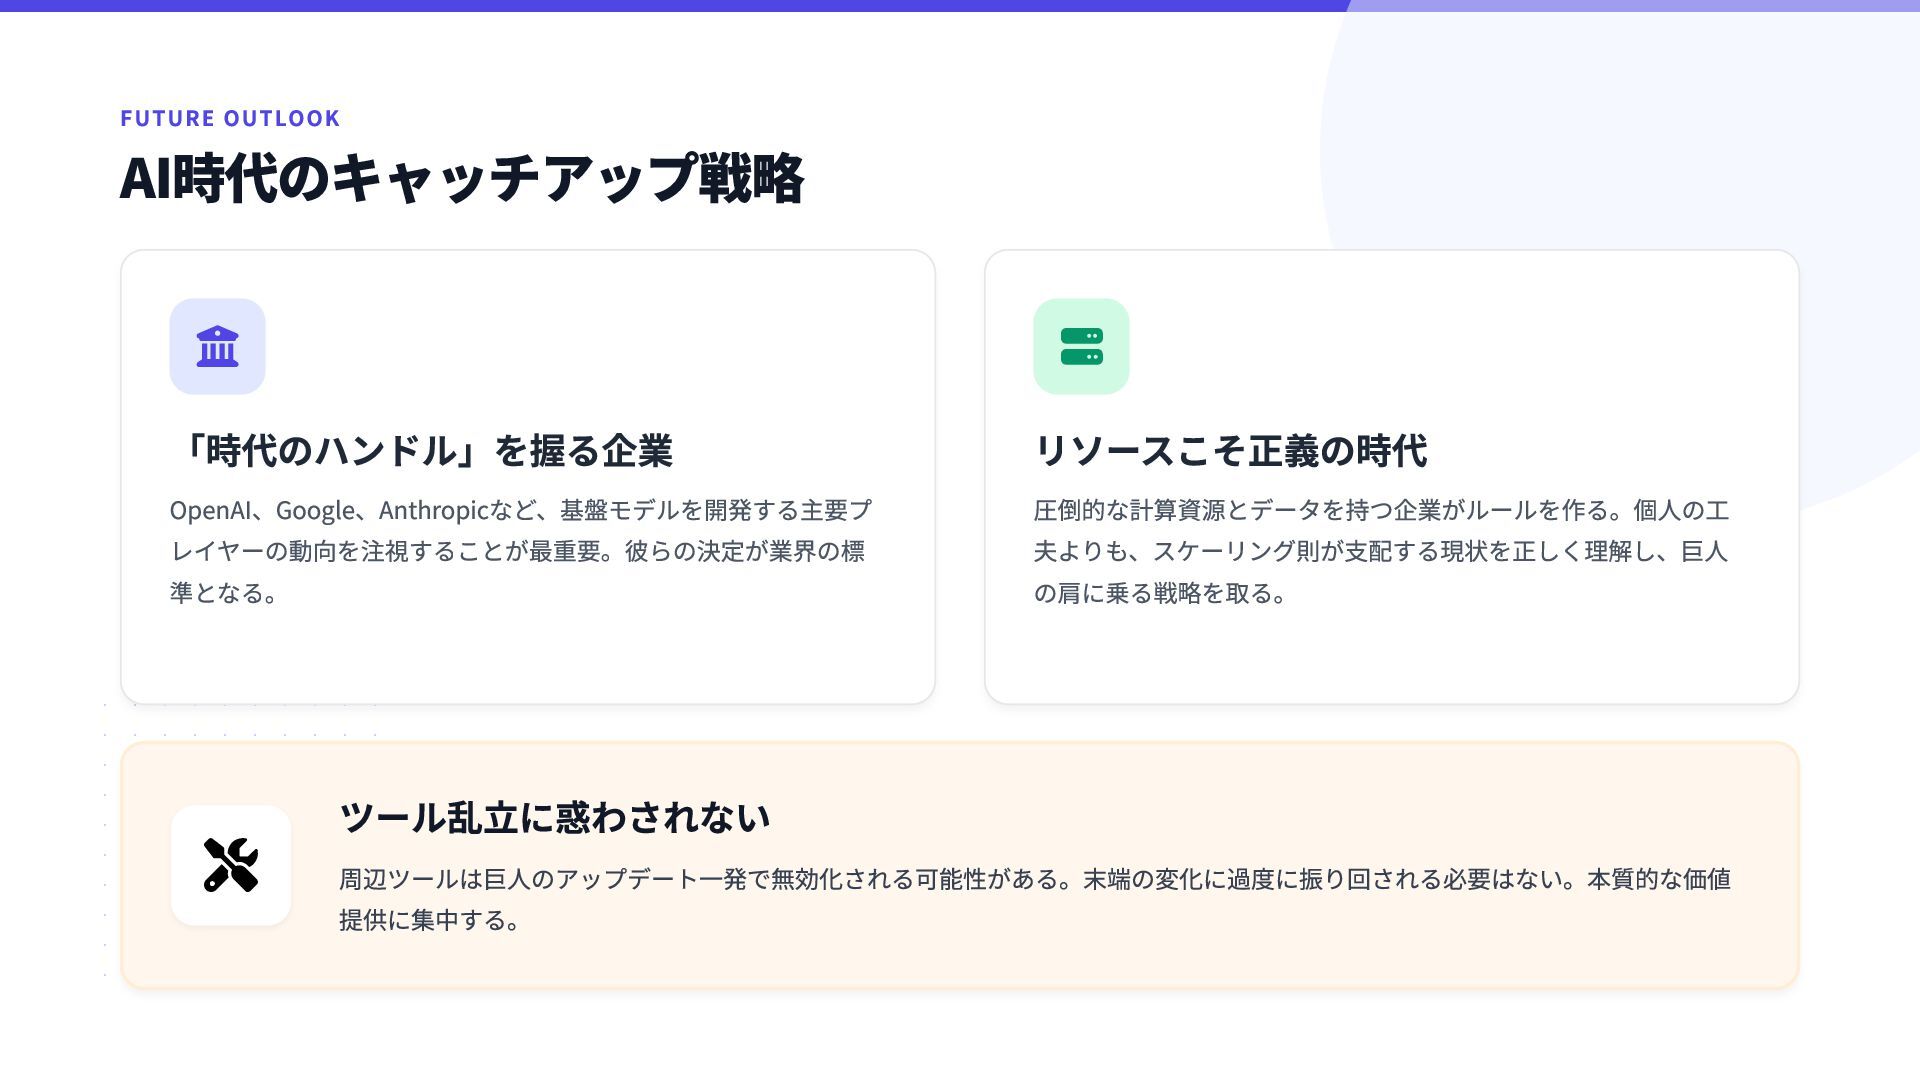
Task: Click the word OpenAI in the first card
Action: [209, 511]
